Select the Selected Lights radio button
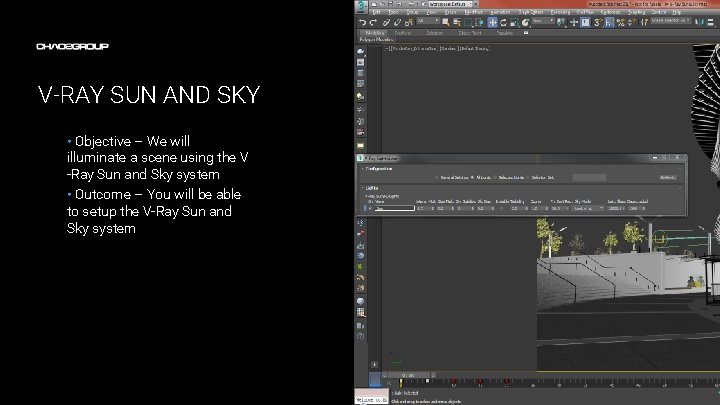Image resolution: width=720 pixels, height=405 pixels. click(495, 178)
